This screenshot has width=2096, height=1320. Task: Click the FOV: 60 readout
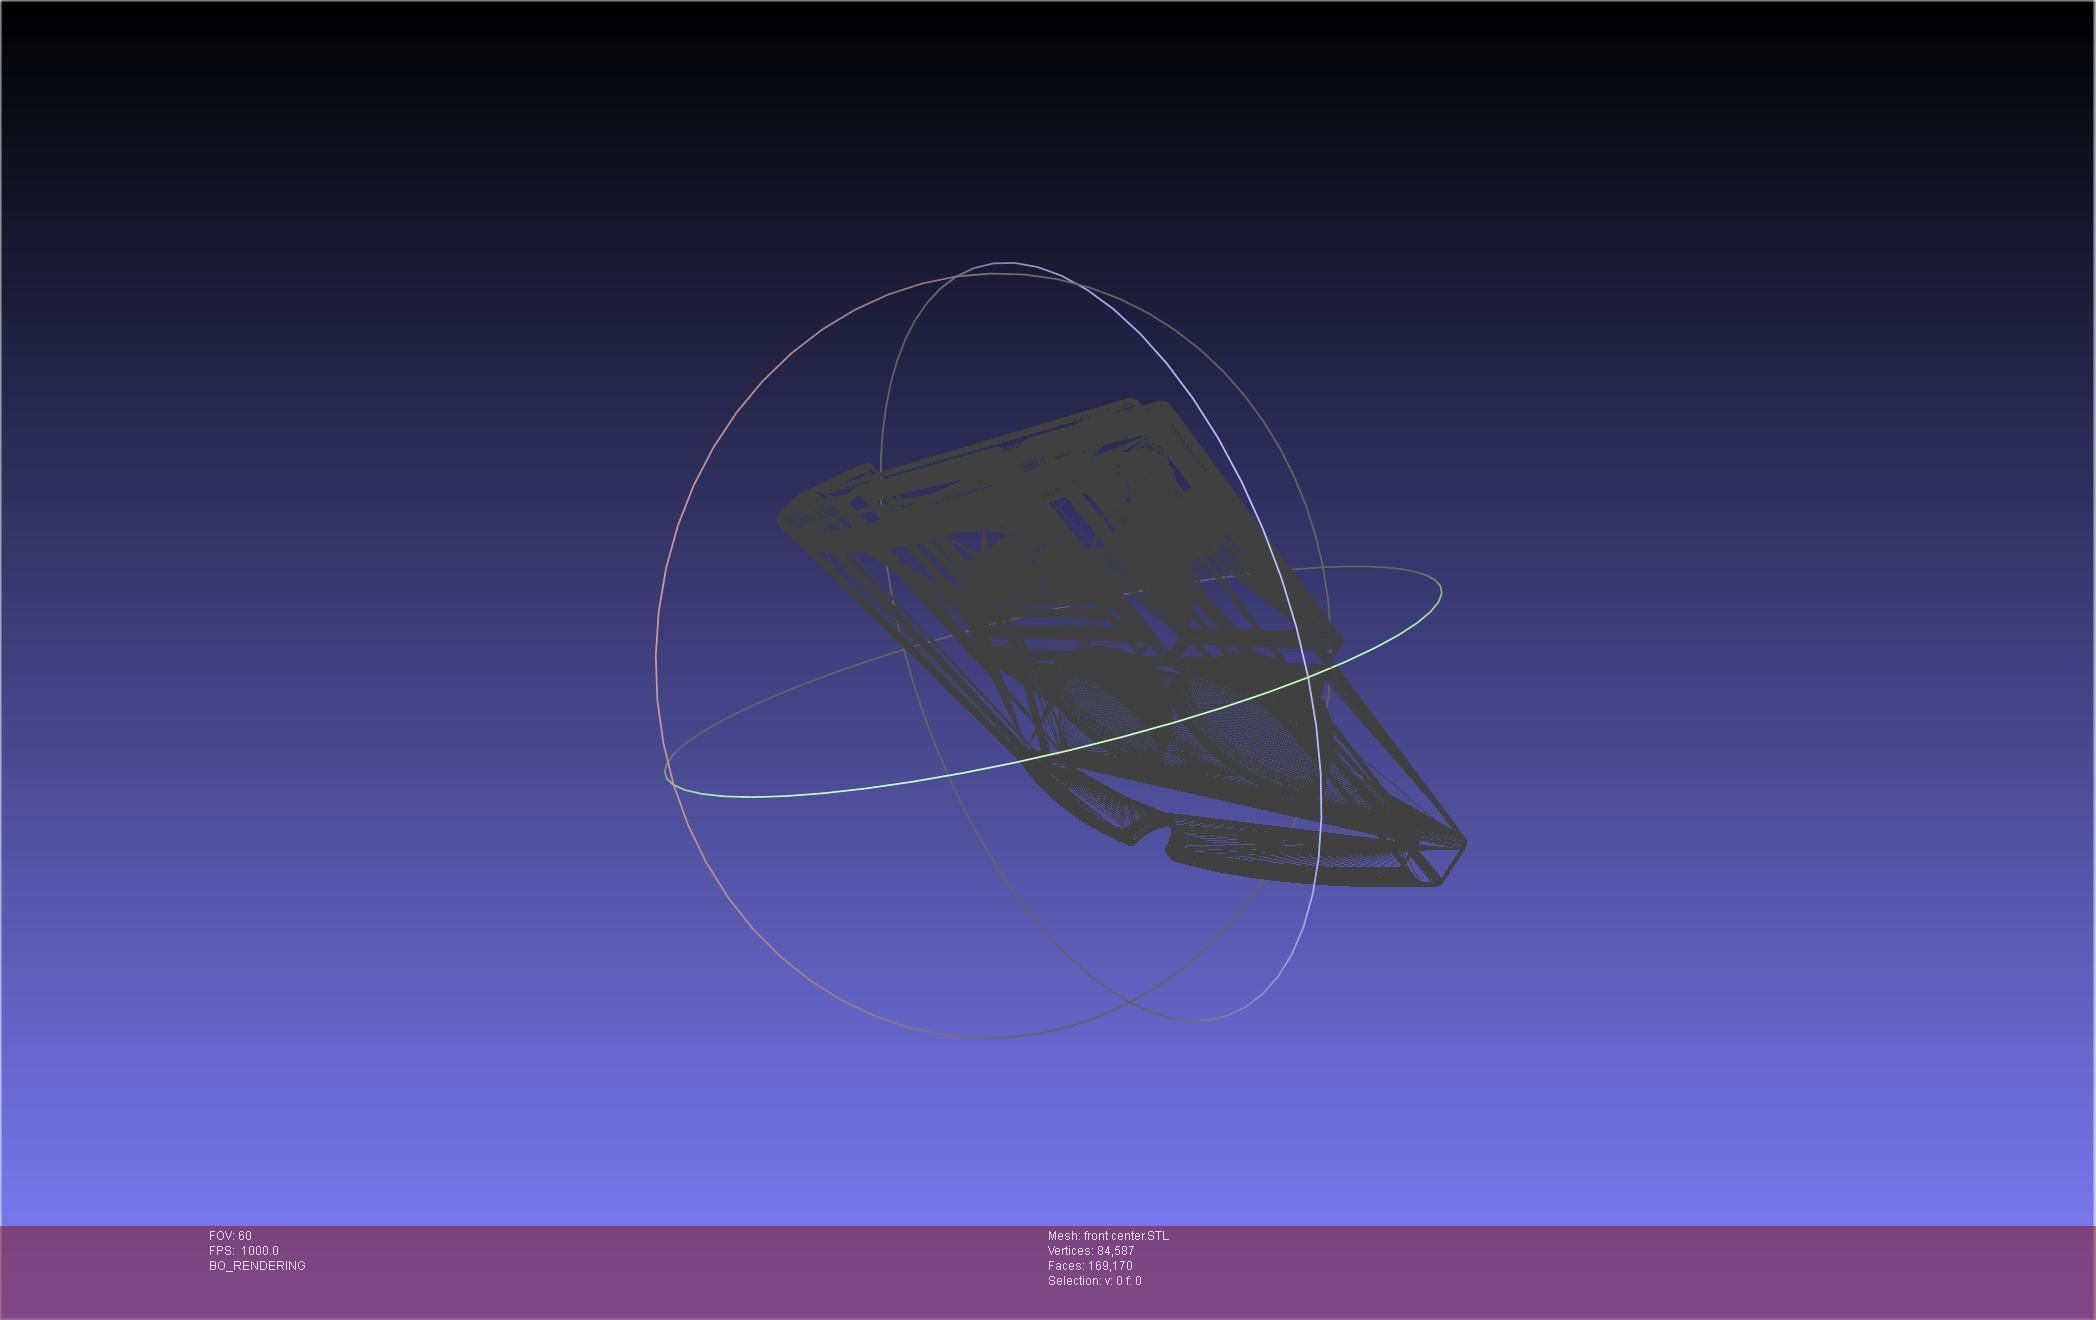[x=230, y=1236]
